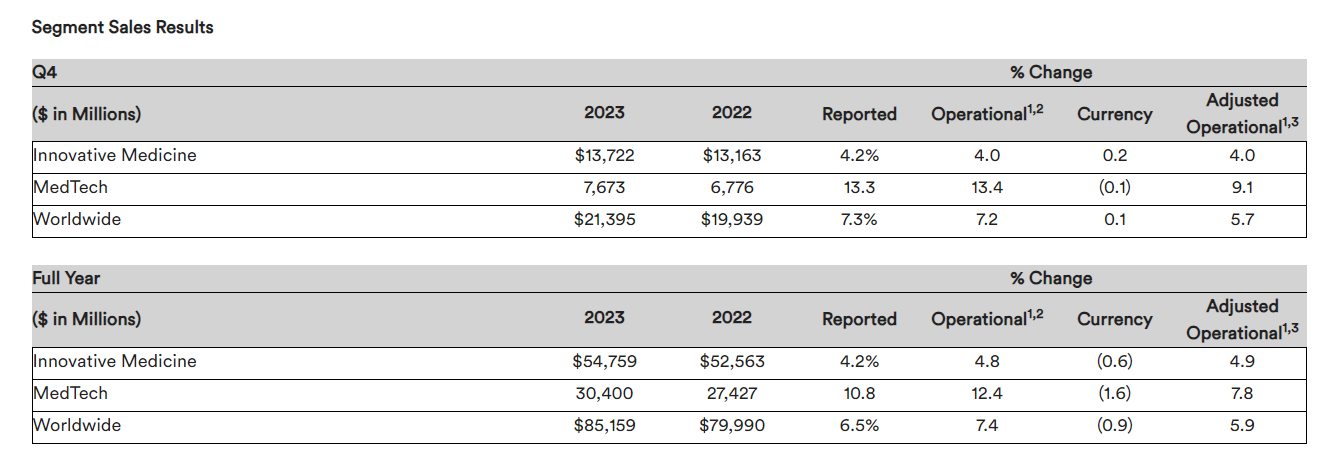This screenshot has width=1328, height=453.
Task: Click Full Year Worldwide 2023 total $85,159
Action: pyautogui.click(x=603, y=425)
